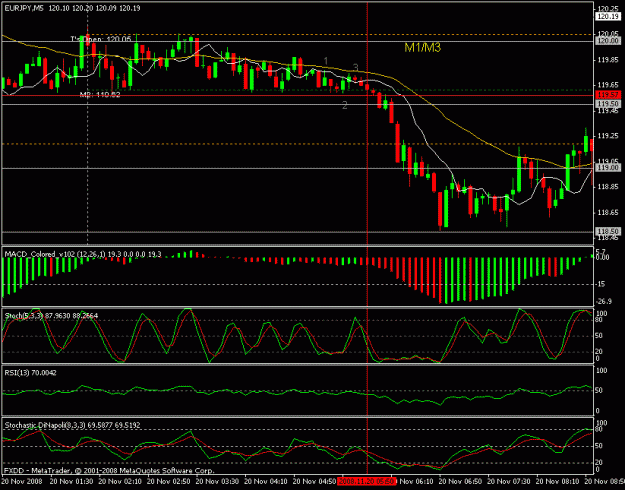The height and width of the screenshot is (490, 625).
Task: Click the chart text label '1'
Action: (x=326, y=61)
